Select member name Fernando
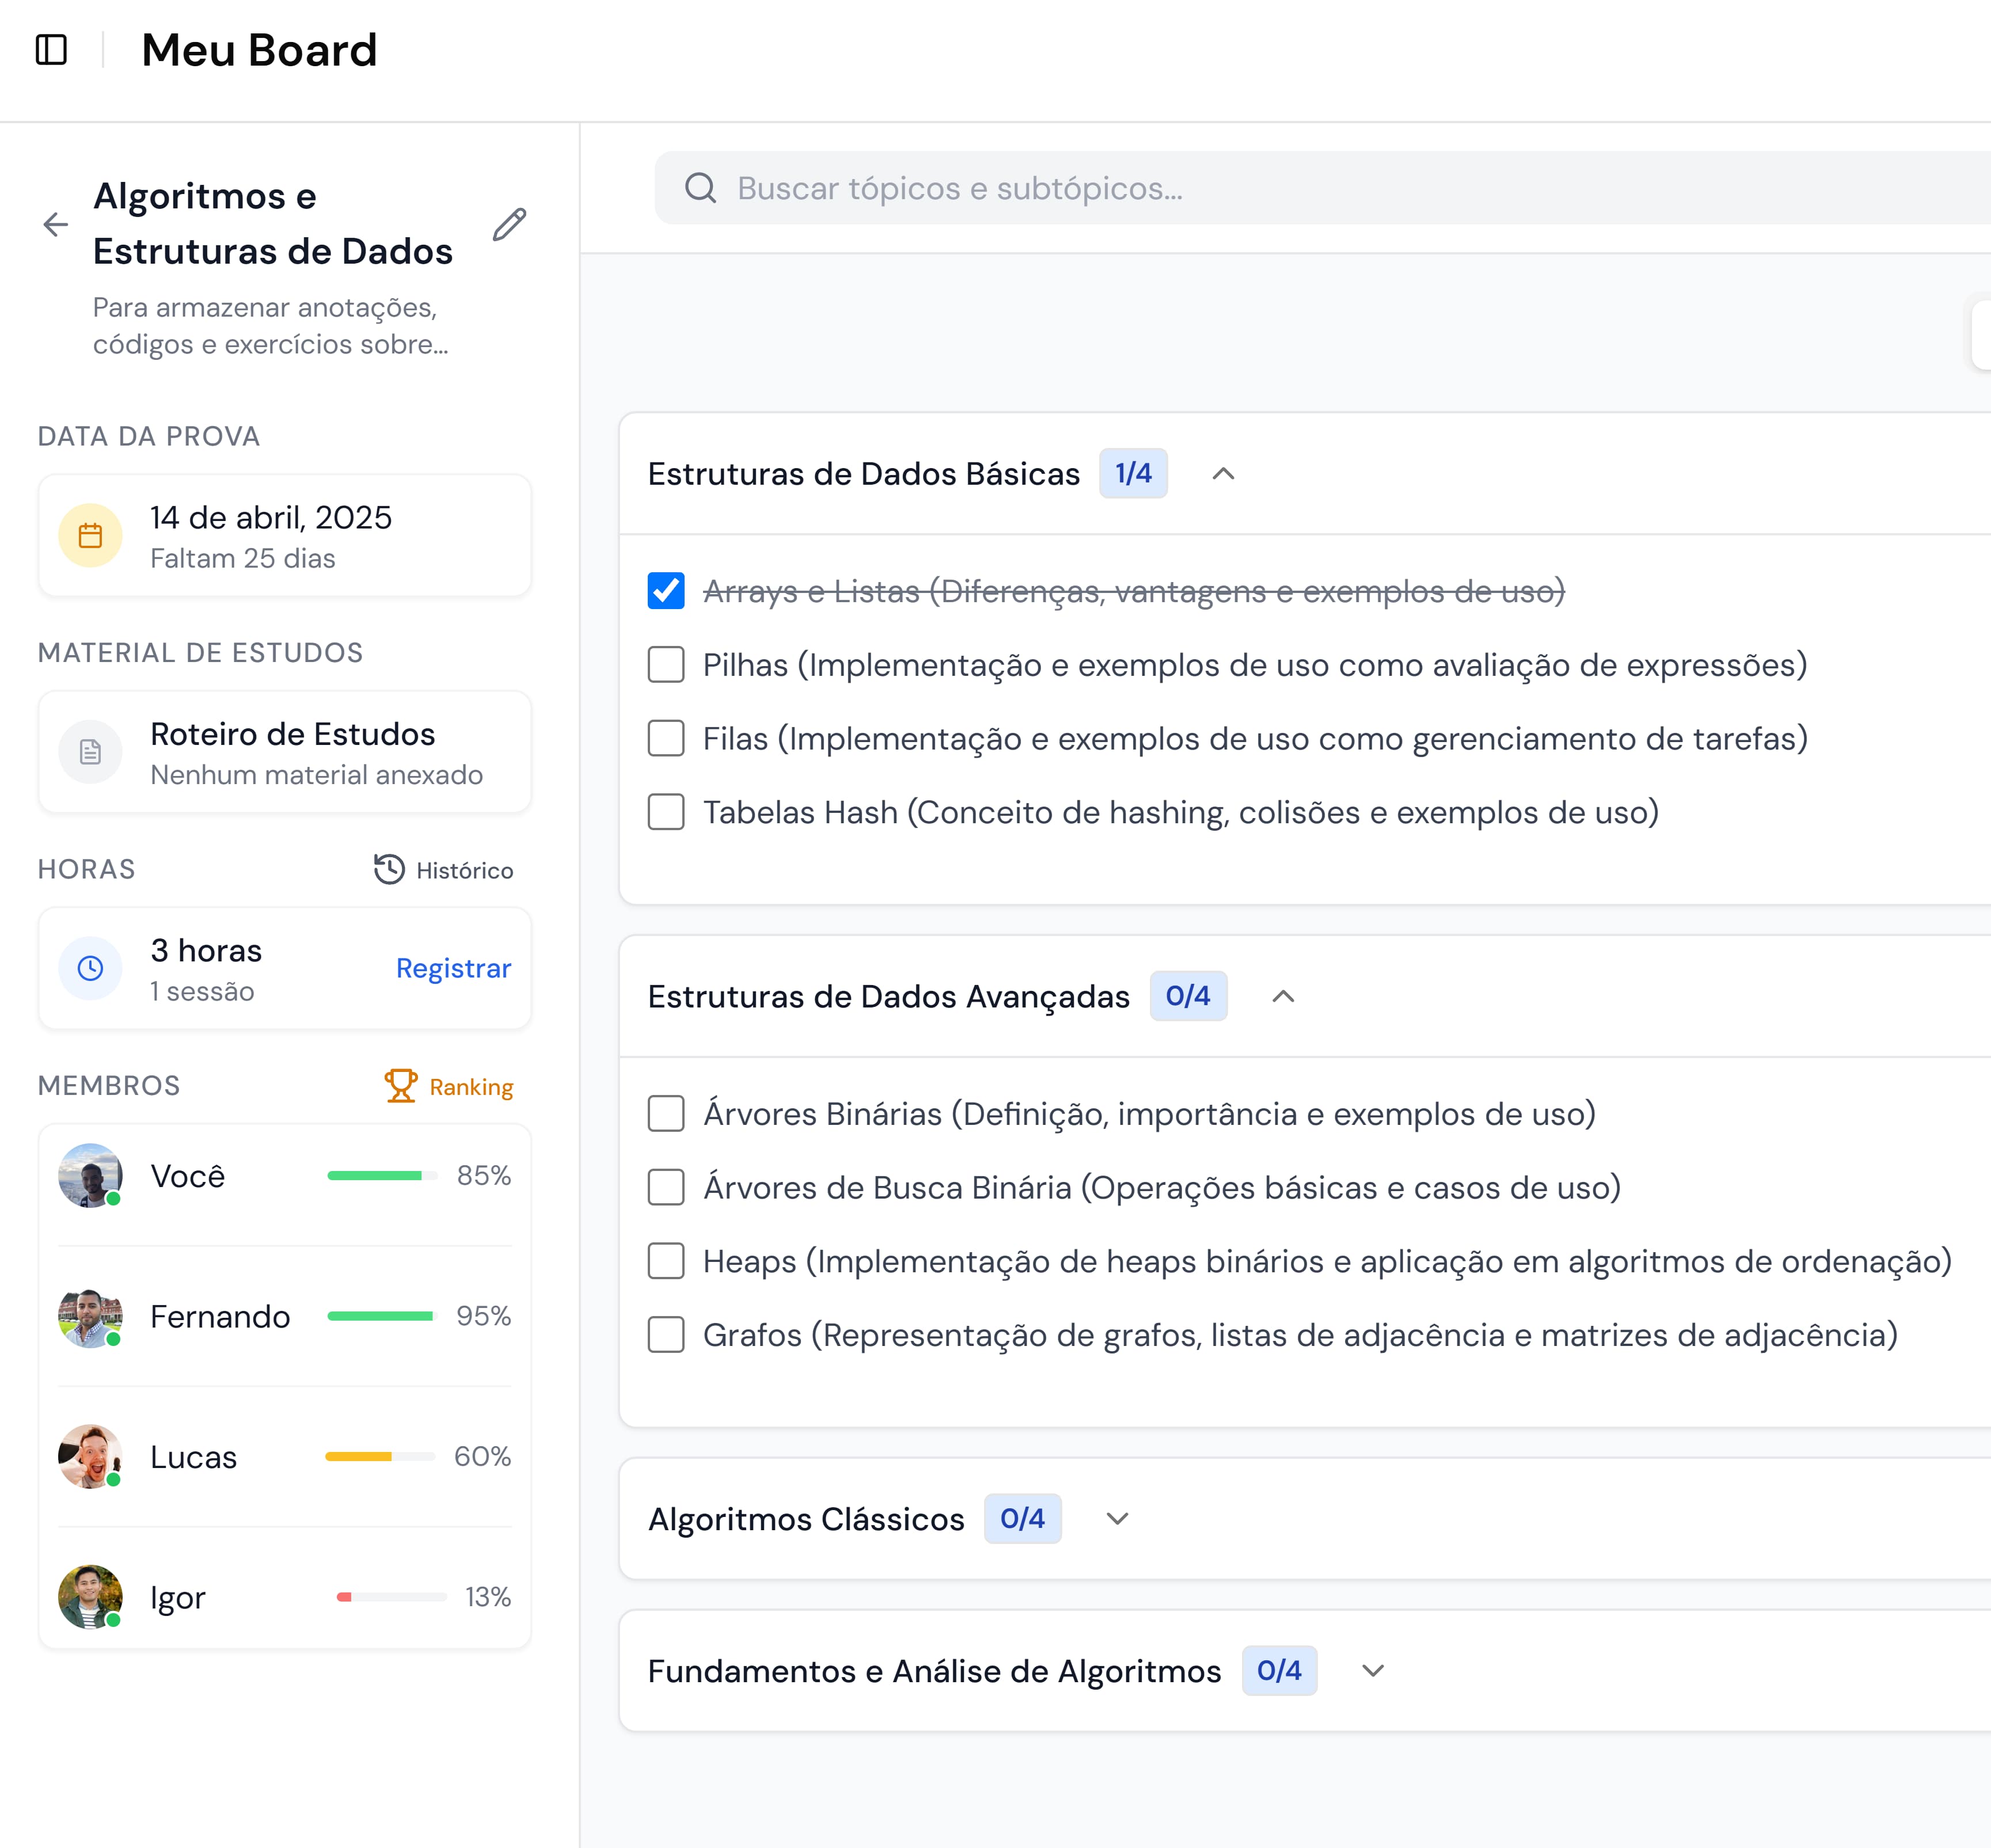 tap(220, 1316)
